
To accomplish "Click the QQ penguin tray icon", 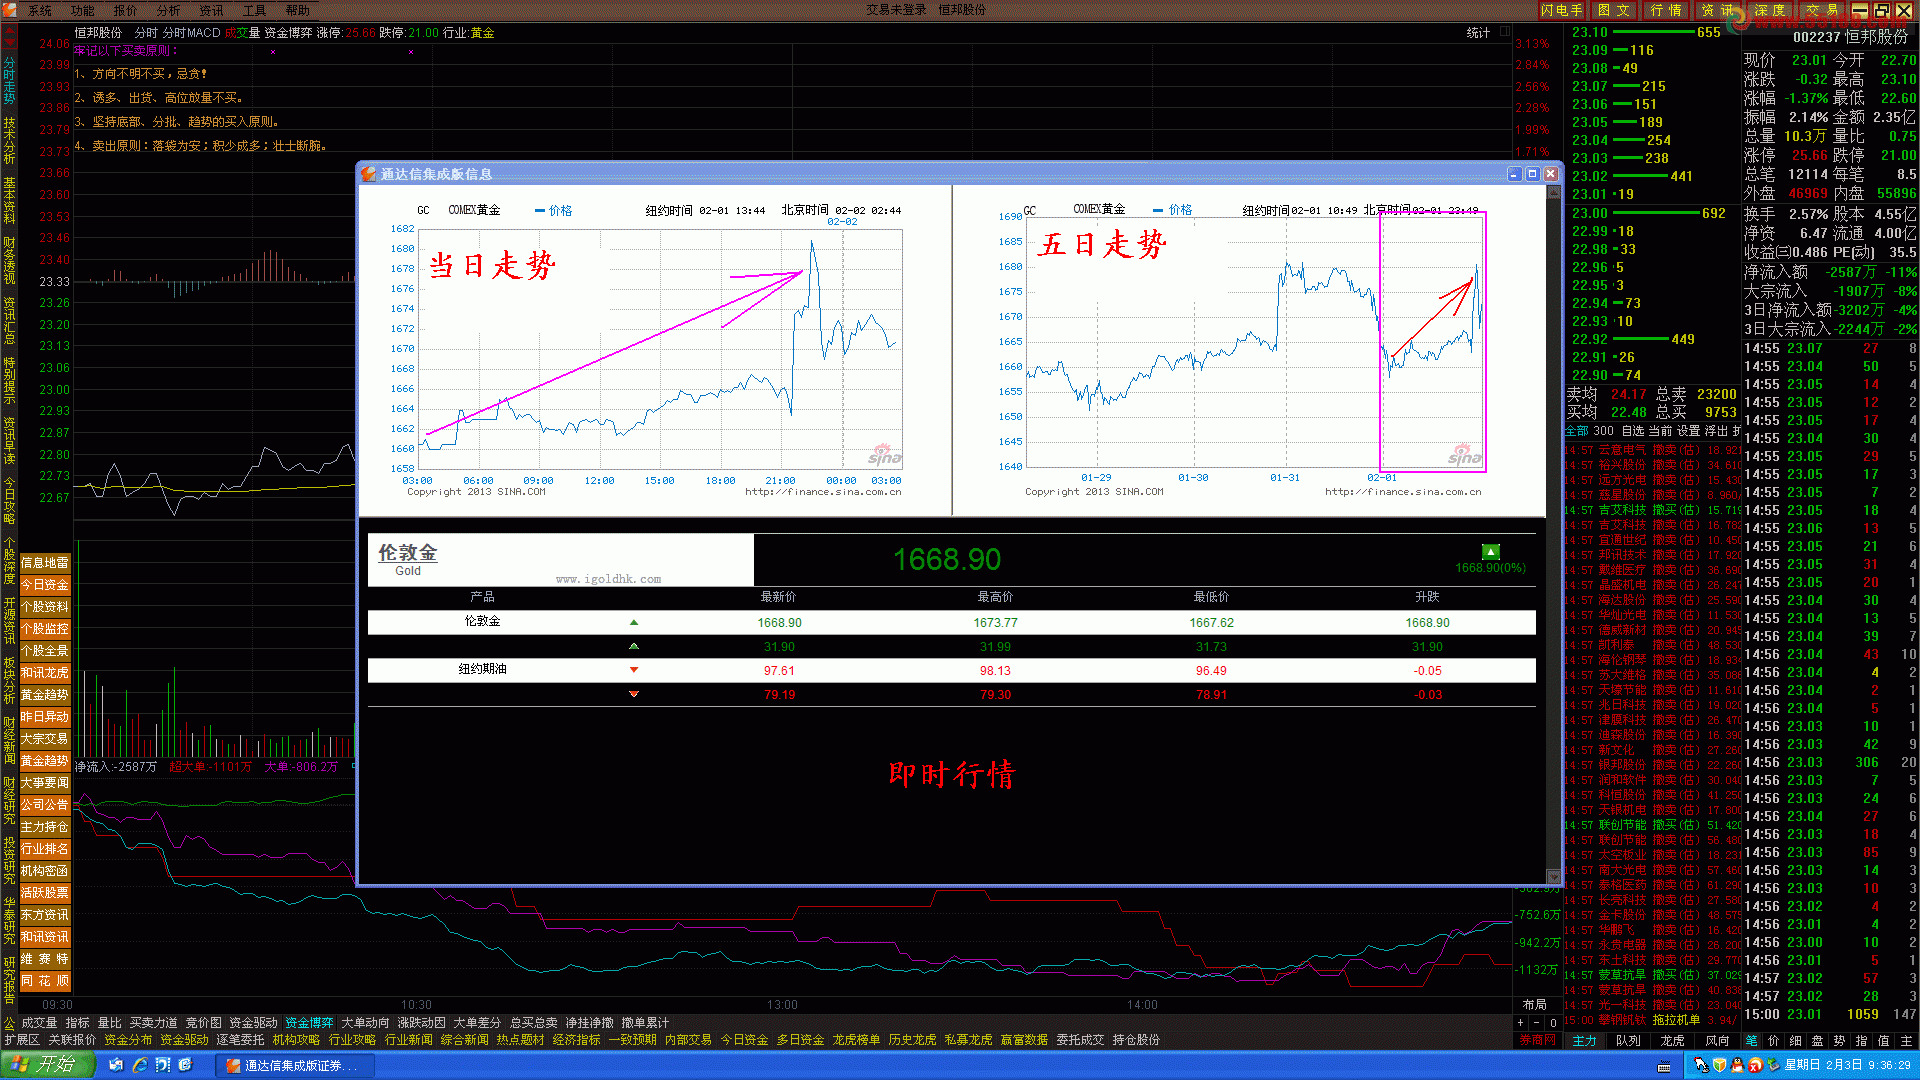I will 1738,1066.
